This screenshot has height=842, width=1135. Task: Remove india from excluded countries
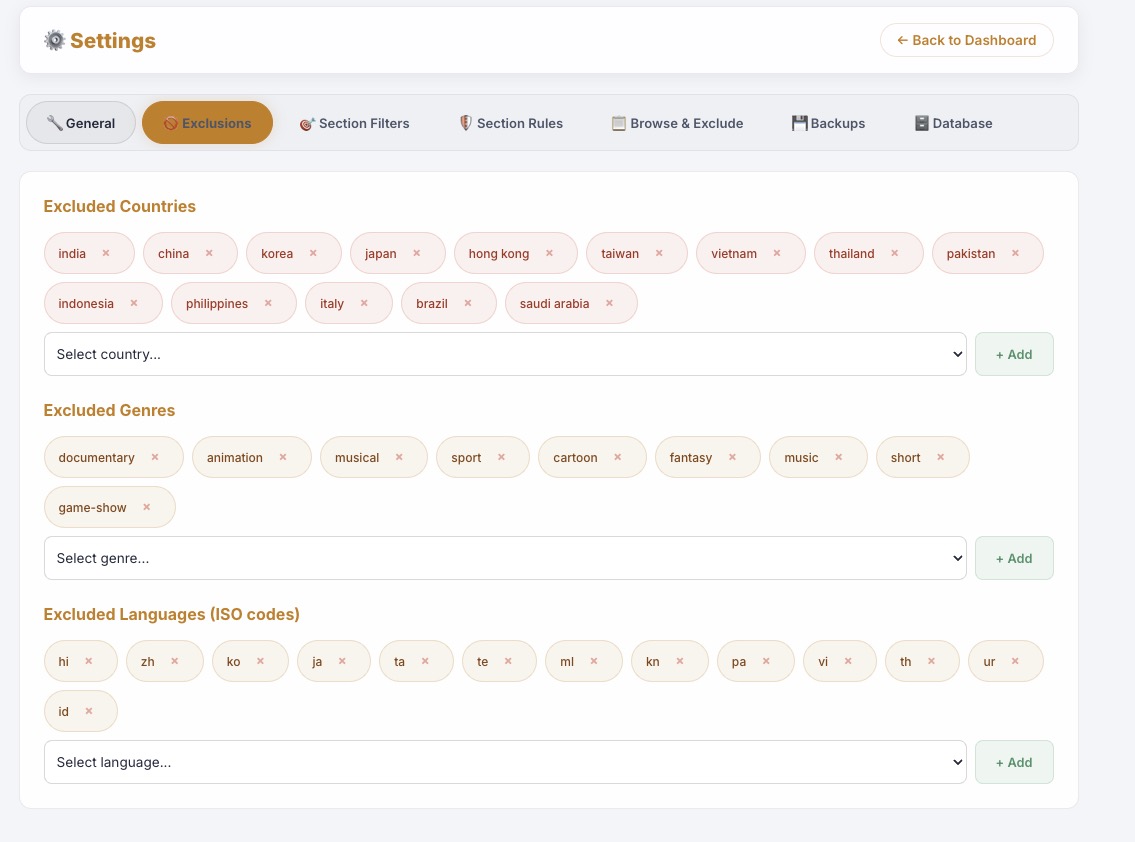106,253
